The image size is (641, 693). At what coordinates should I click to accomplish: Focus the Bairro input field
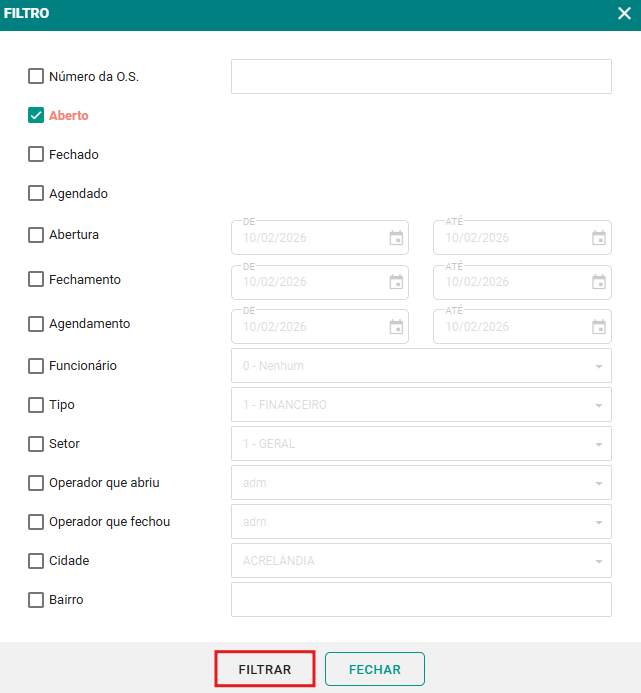tap(421, 600)
